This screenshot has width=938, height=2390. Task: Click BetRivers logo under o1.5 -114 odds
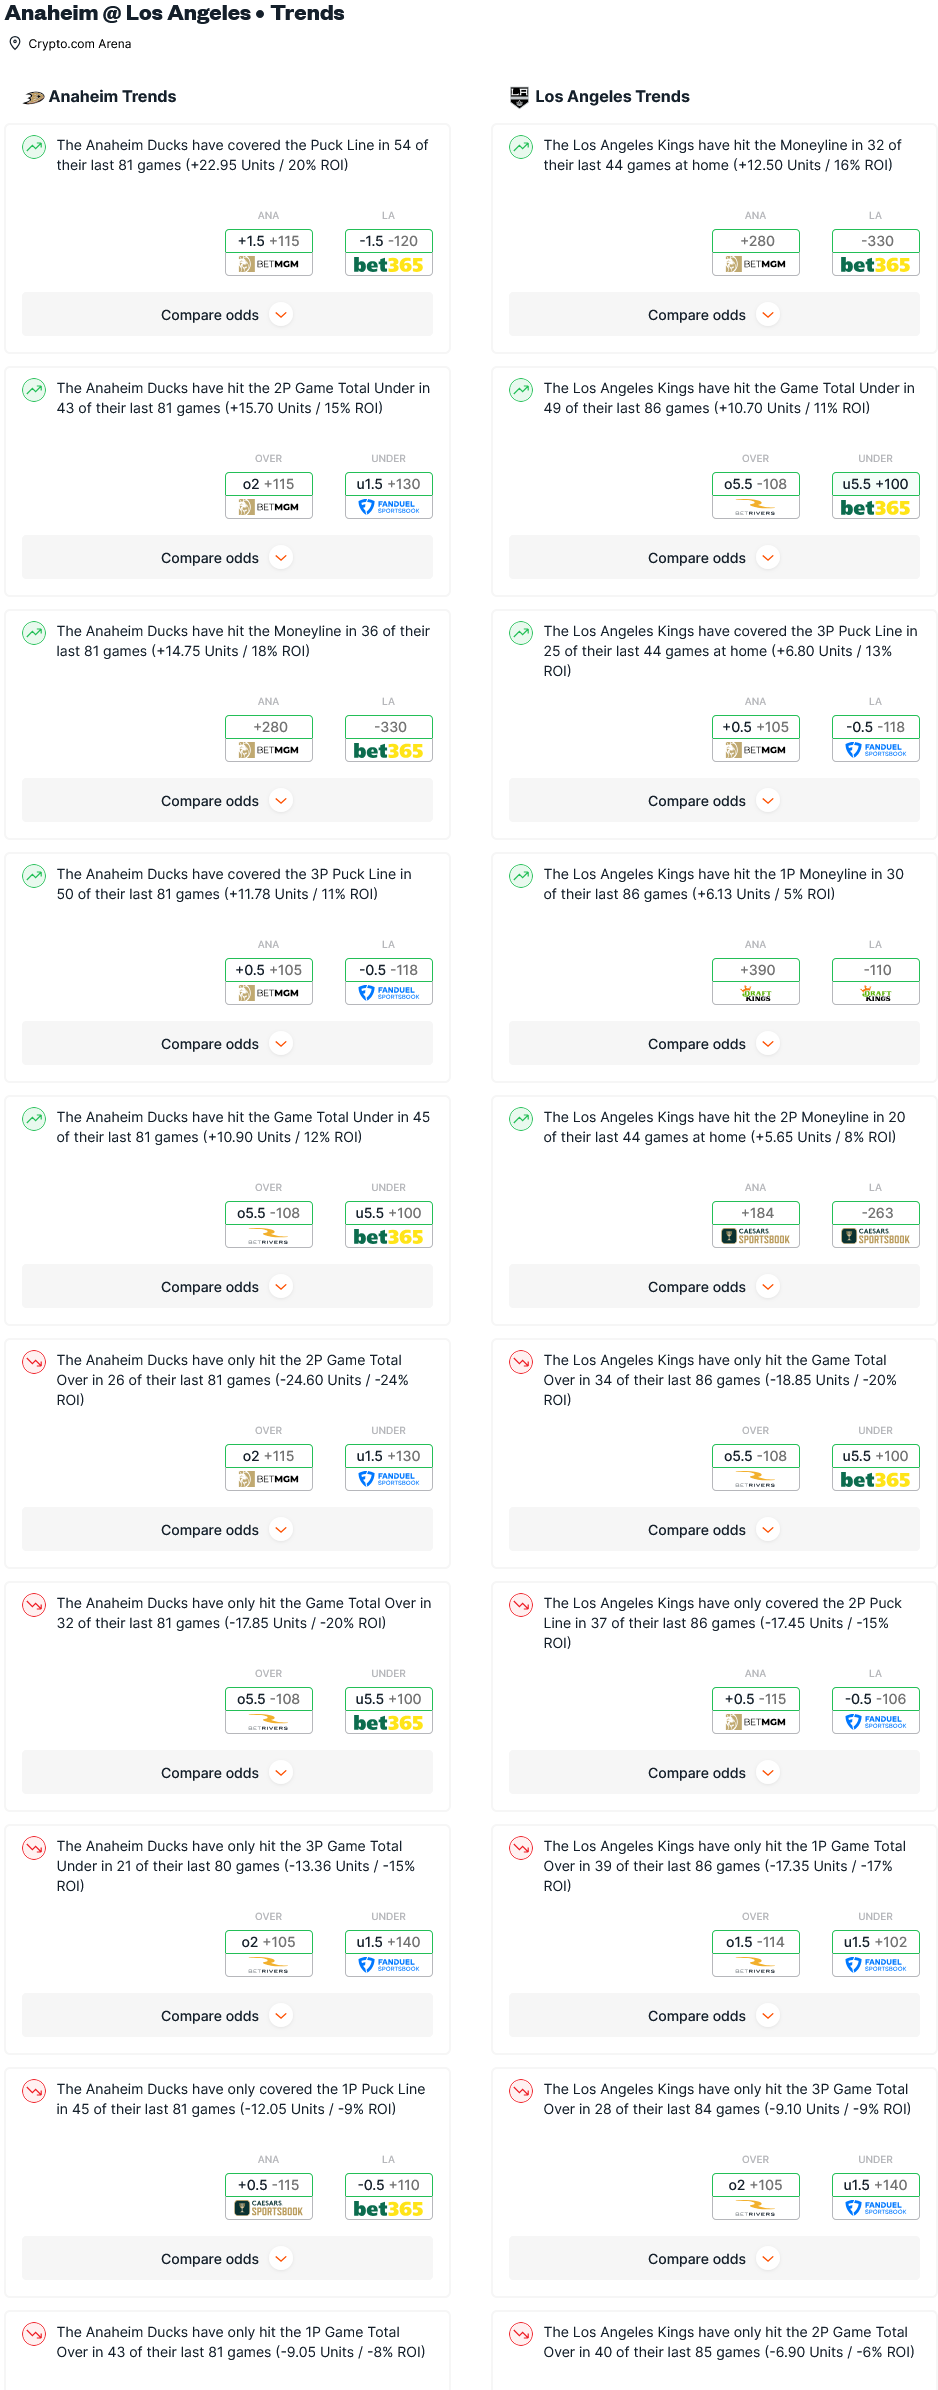756,1966
